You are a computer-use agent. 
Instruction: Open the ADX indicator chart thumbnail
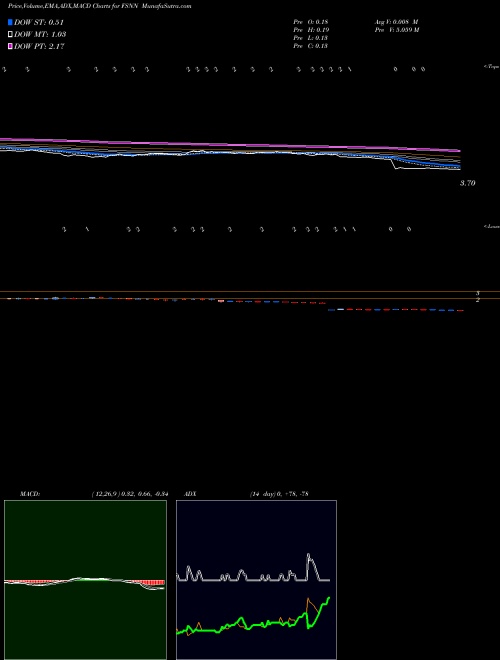click(256, 580)
